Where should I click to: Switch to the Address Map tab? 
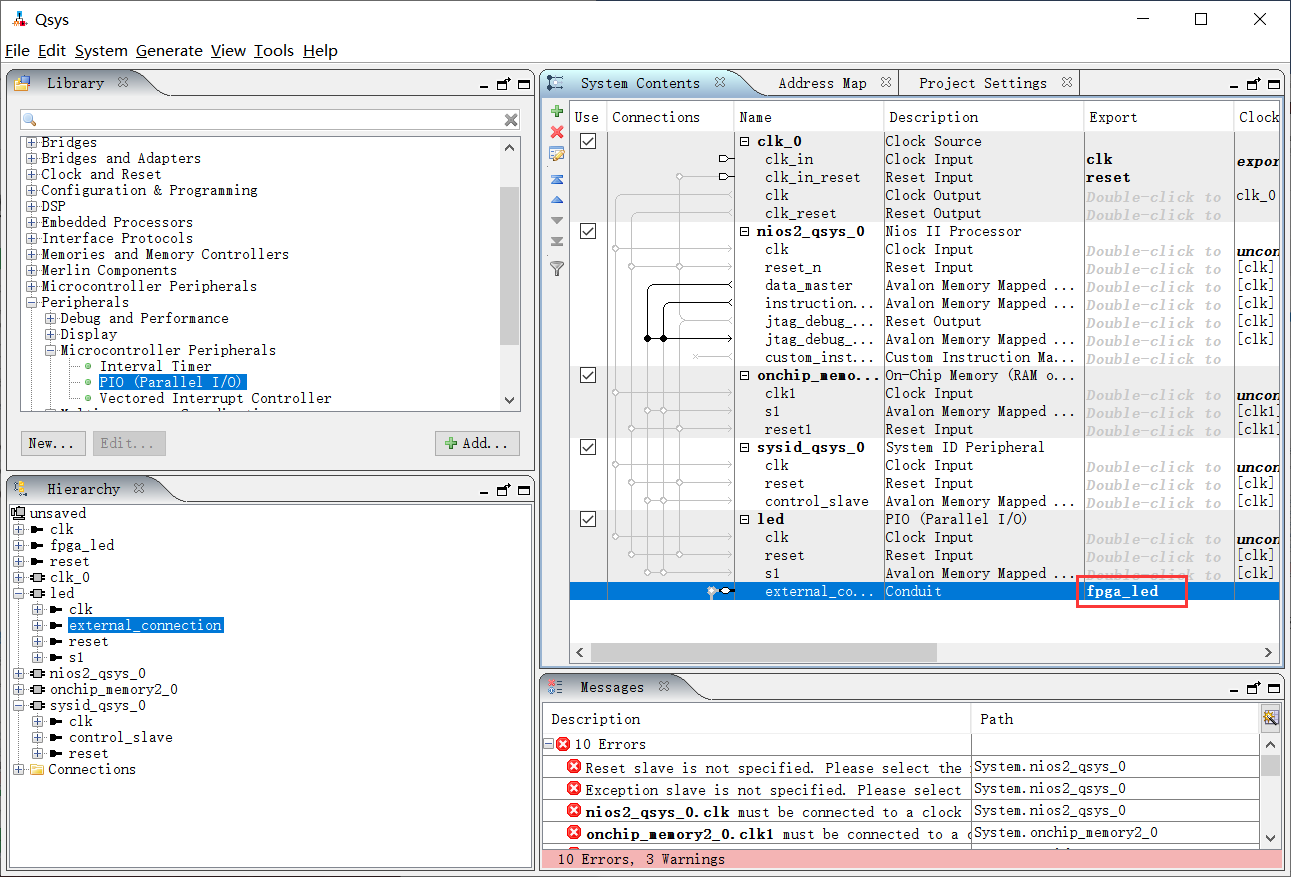(x=822, y=83)
